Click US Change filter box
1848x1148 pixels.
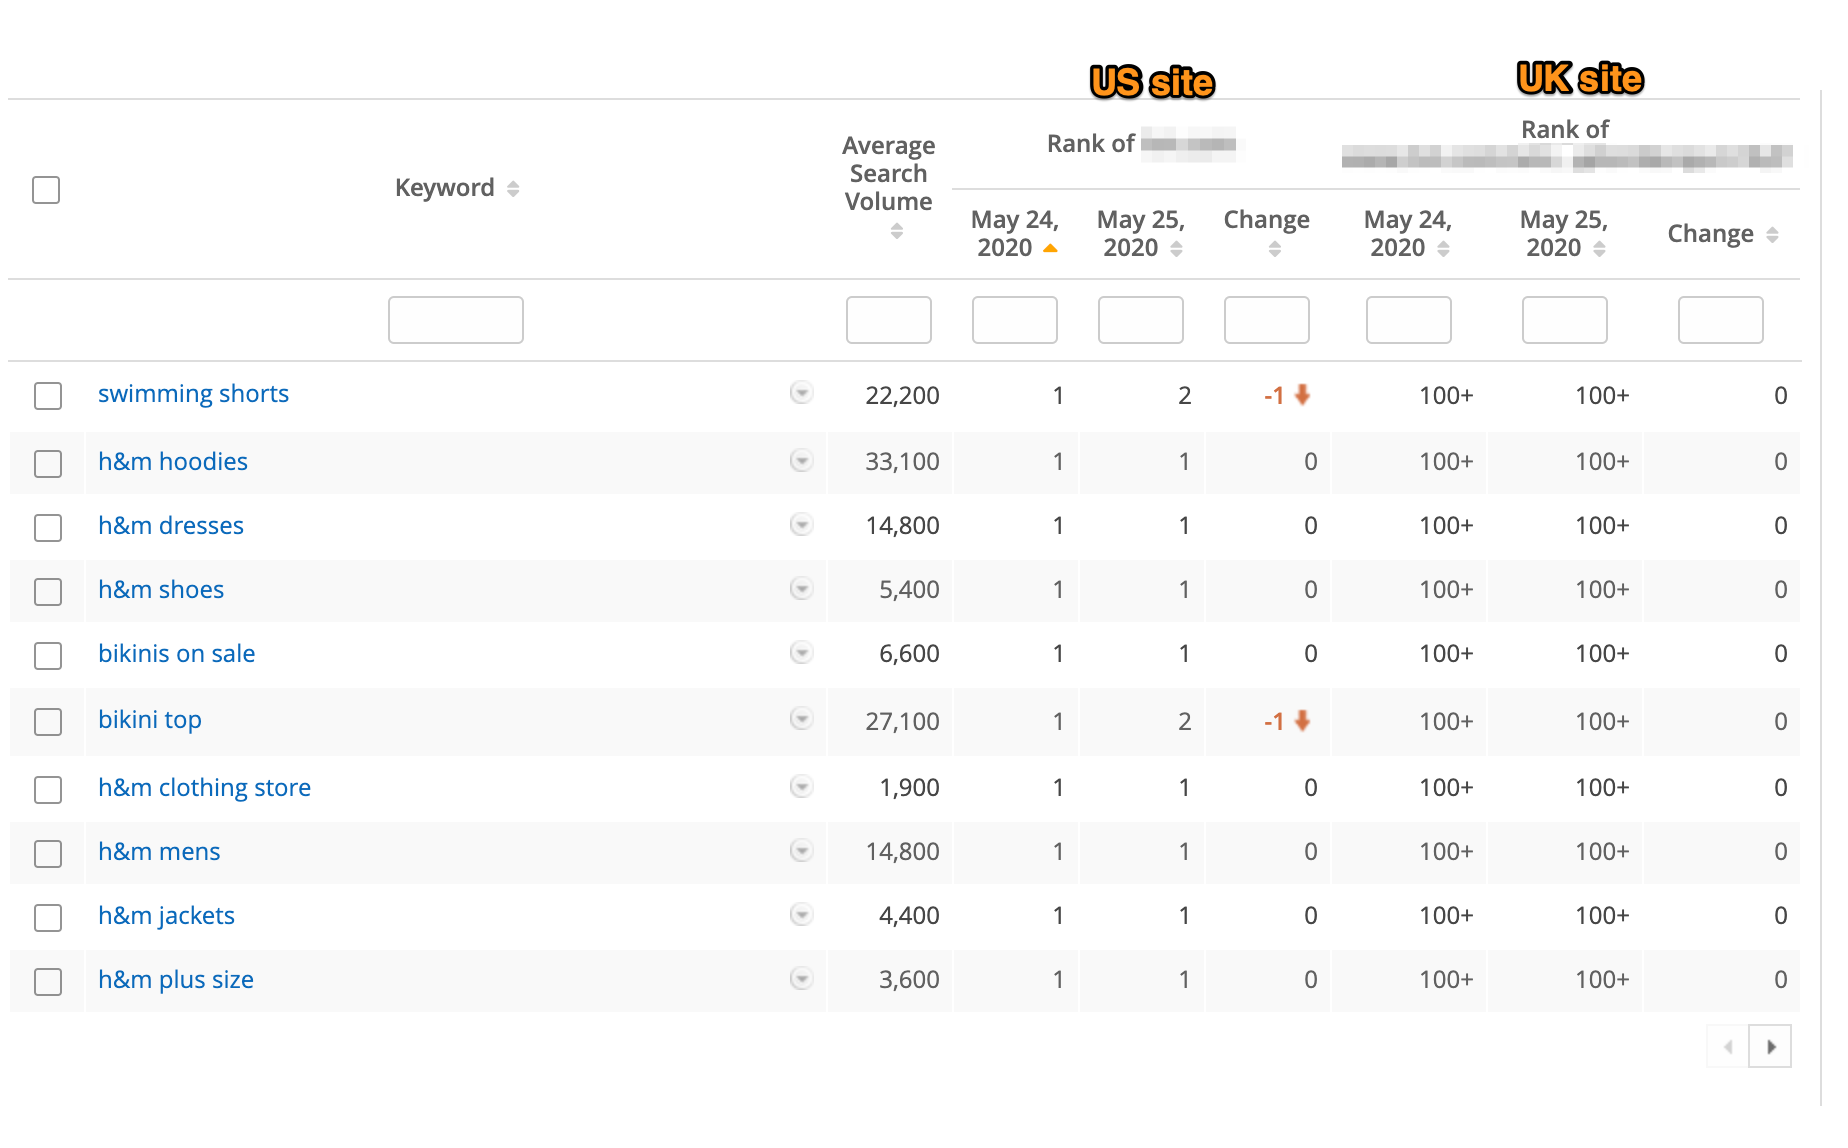tap(1267, 320)
